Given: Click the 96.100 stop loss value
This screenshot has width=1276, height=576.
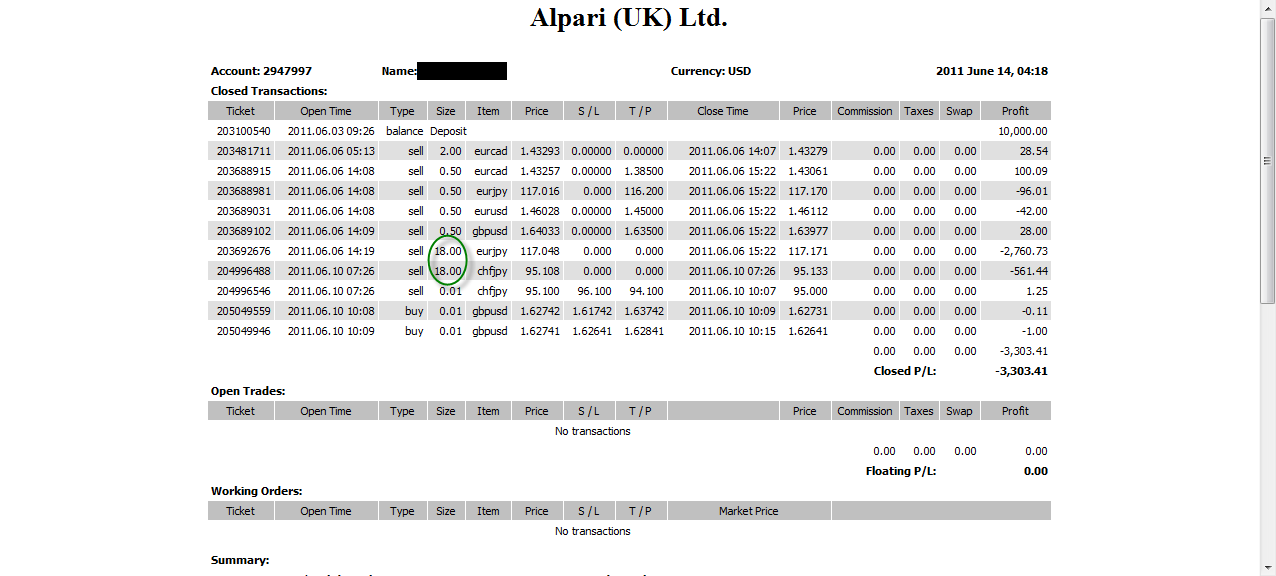Looking at the screenshot, I should [x=593, y=291].
